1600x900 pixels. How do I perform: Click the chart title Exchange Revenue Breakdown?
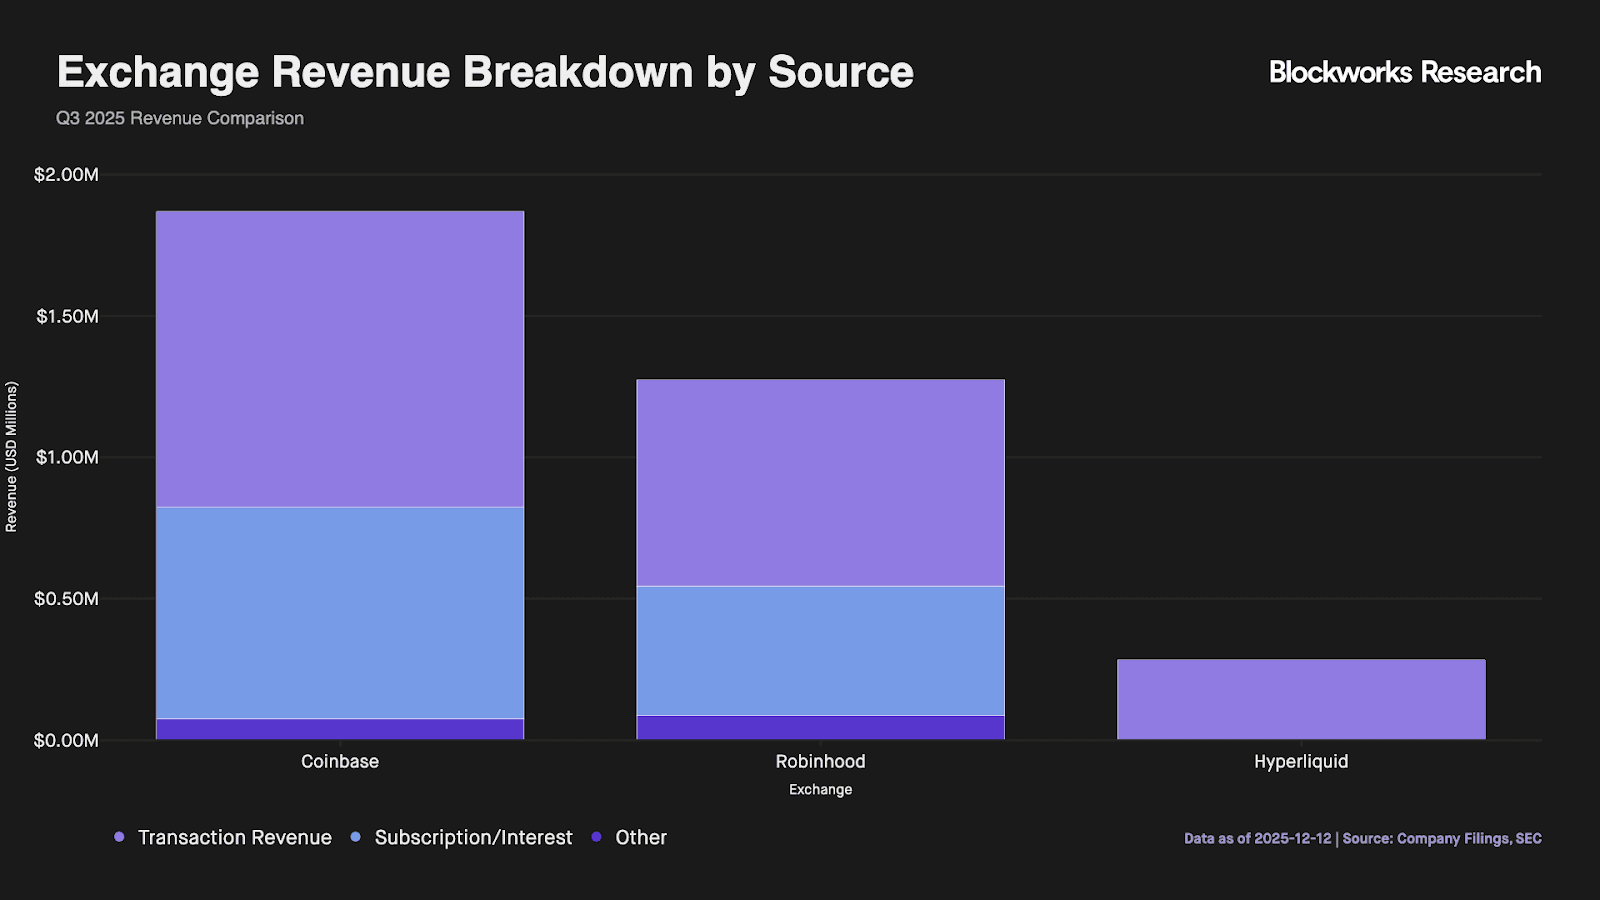485,72
